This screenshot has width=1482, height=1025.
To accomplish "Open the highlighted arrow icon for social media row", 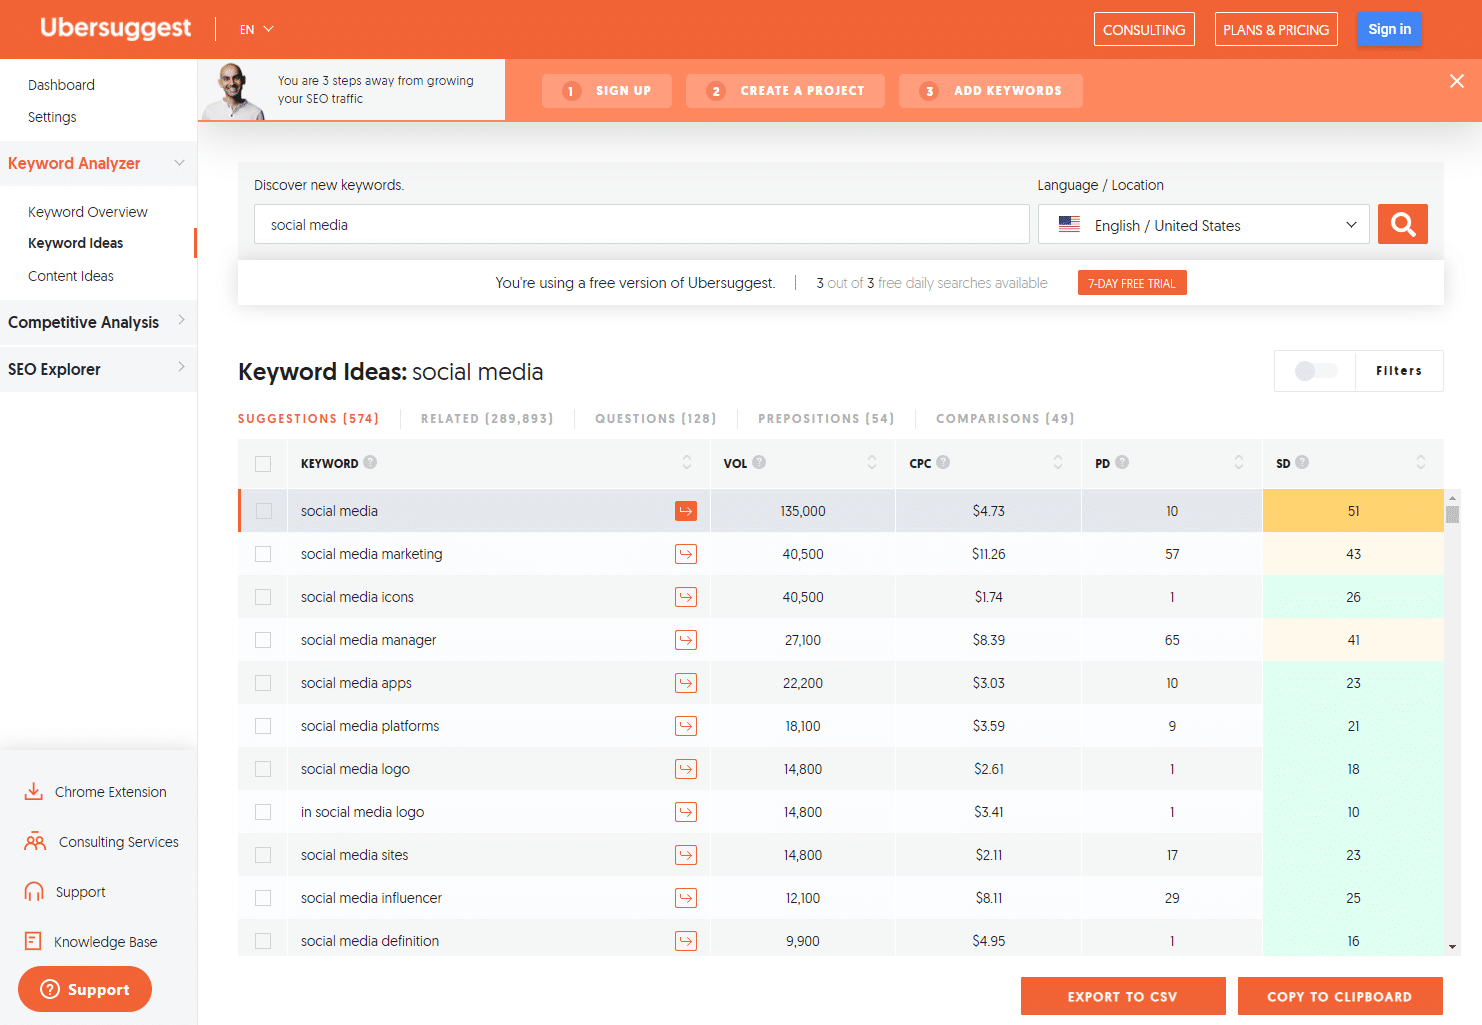I will (x=686, y=511).
